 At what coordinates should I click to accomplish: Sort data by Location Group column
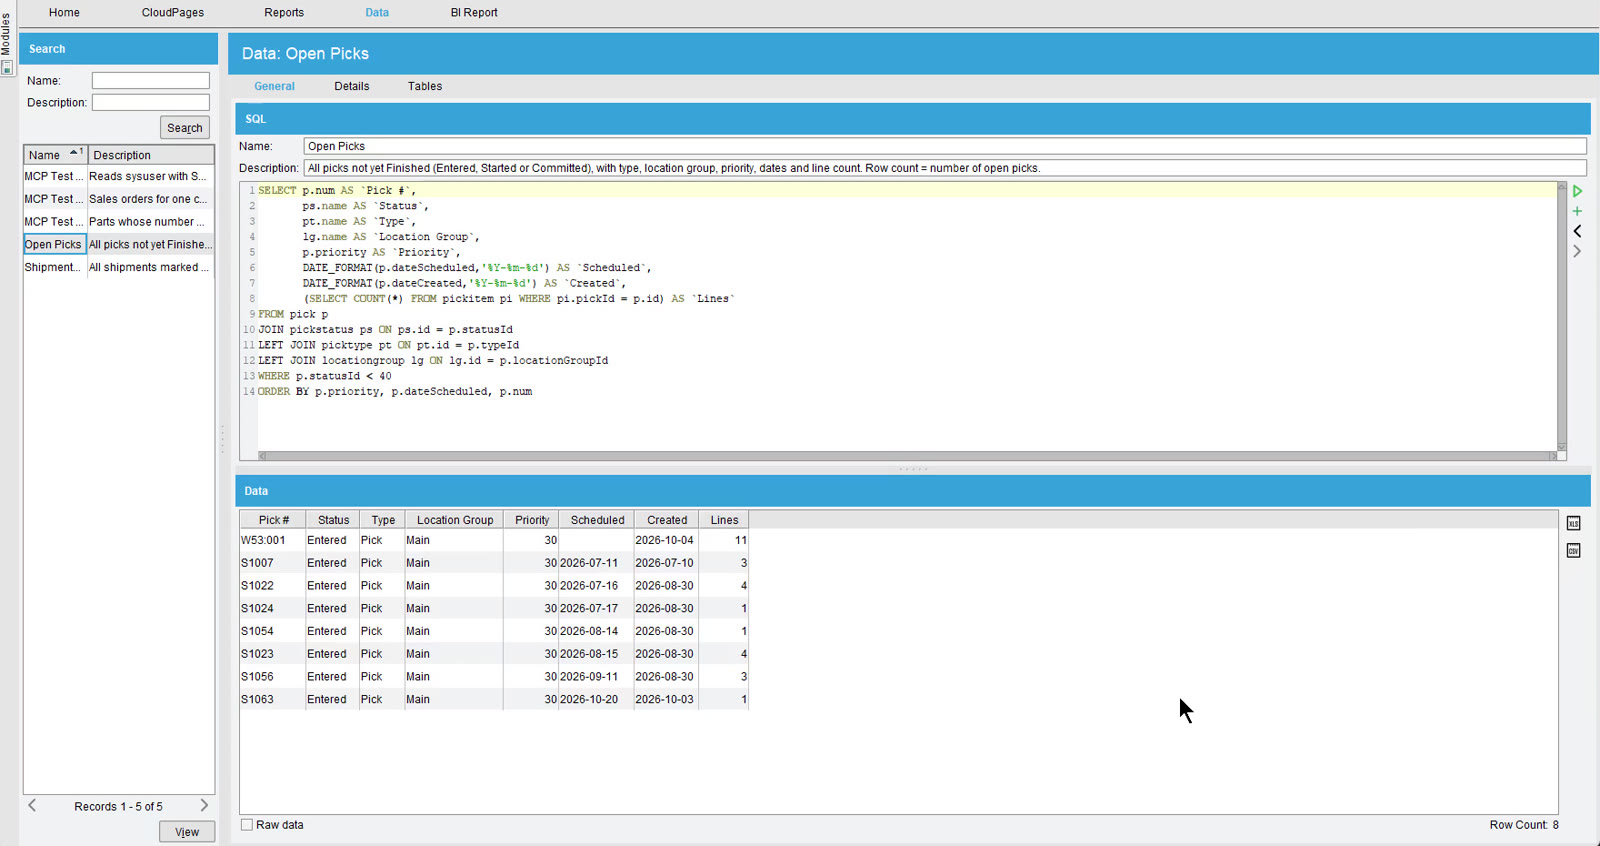(455, 520)
